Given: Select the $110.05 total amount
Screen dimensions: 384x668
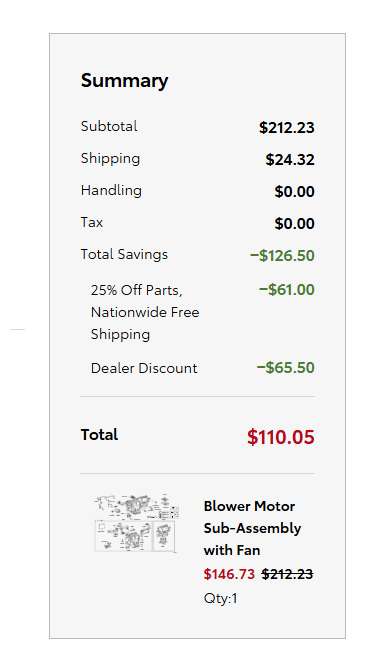Looking at the screenshot, I should [281, 437].
